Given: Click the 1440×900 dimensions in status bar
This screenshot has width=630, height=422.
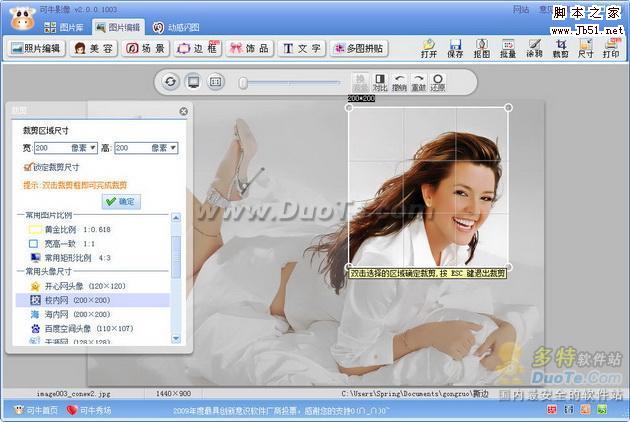Looking at the screenshot, I should pos(173,394).
